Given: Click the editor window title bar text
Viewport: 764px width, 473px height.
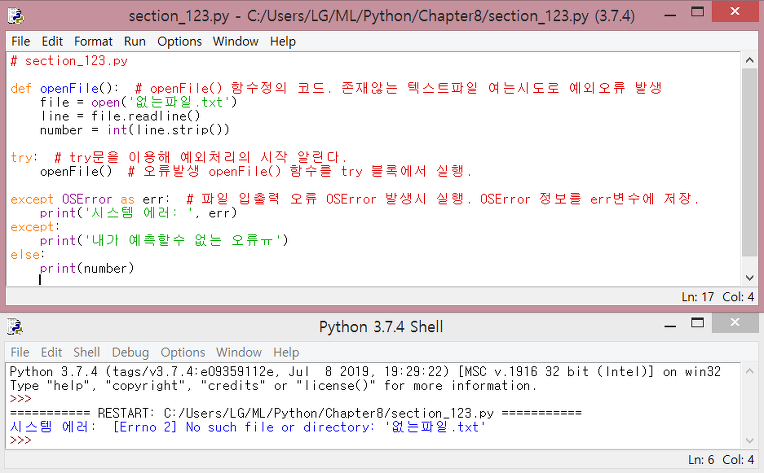Looking at the screenshot, I should coord(382,16).
